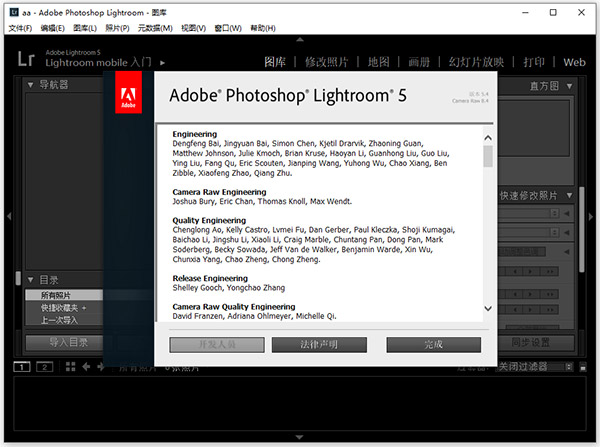Screen dimensions: 600x447
Task: Open the 图库(L) menu
Action: pos(85,28)
